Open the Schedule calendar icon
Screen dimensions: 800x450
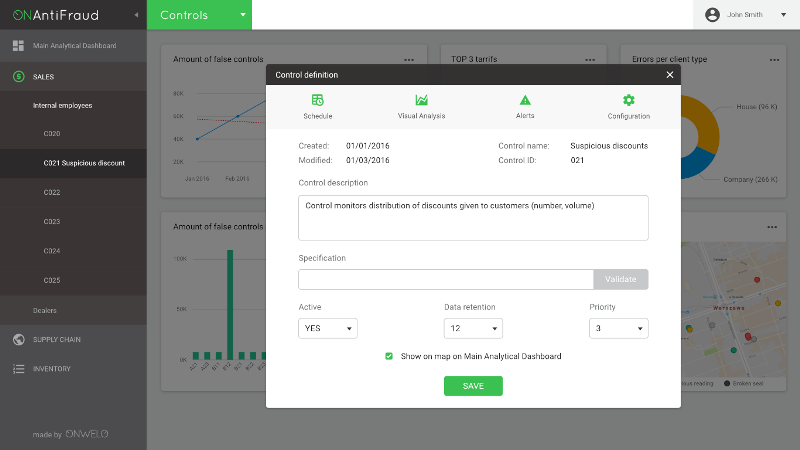pyautogui.click(x=317, y=100)
